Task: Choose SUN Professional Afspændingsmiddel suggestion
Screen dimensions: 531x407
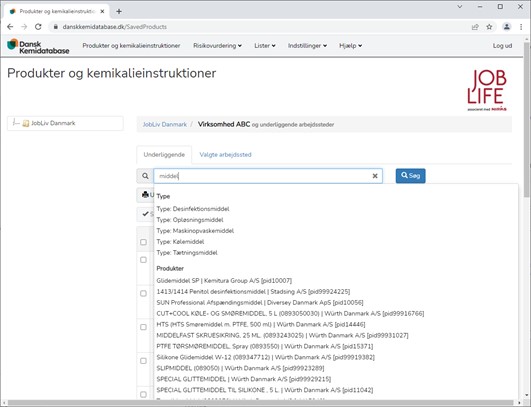Action: click(260, 302)
